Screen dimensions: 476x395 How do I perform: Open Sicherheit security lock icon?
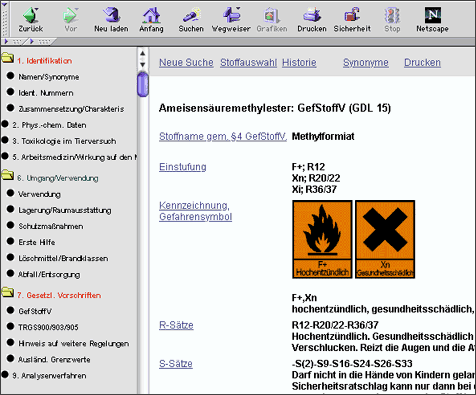coord(352,15)
